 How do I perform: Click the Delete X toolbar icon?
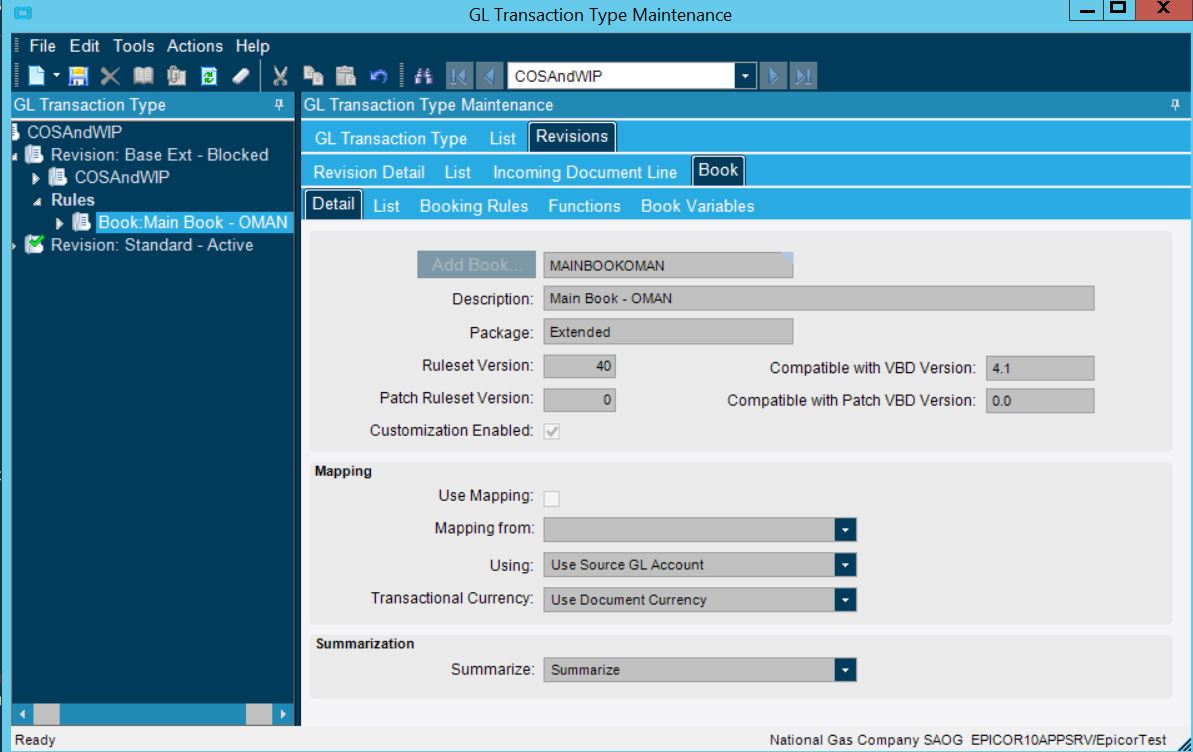(x=110, y=75)
